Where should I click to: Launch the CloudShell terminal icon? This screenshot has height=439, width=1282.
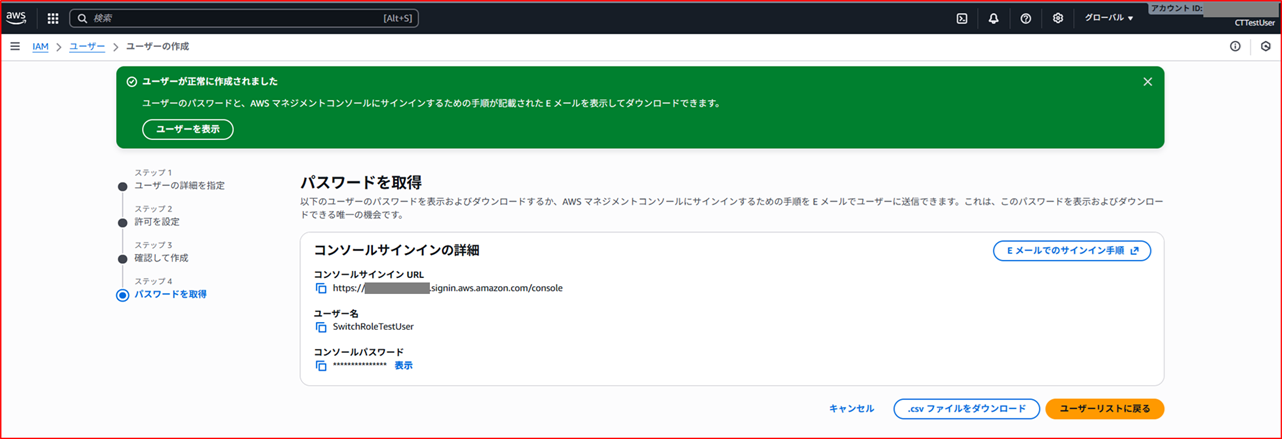(962, 18)
